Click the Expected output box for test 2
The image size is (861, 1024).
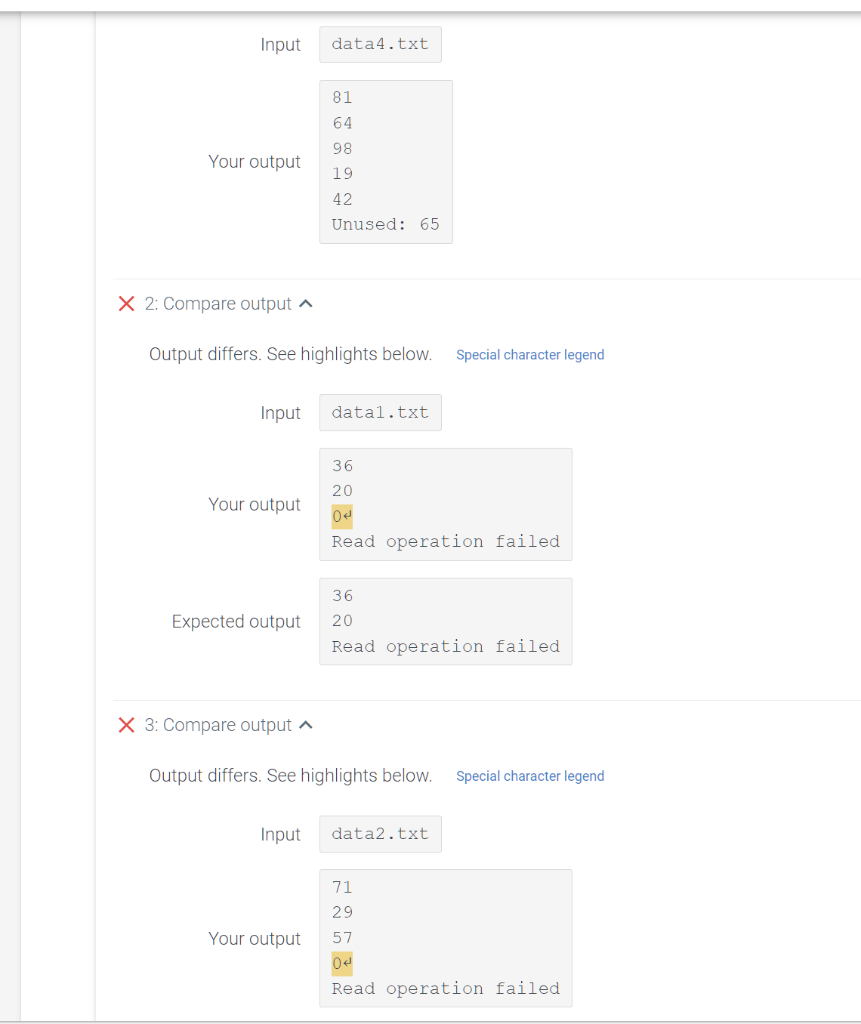click(x=445, y=621)
